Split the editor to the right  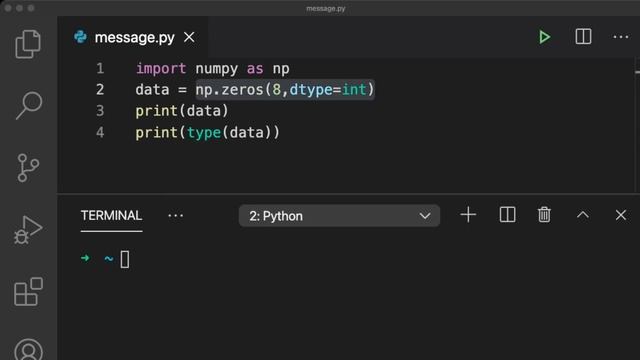(583, 37)
